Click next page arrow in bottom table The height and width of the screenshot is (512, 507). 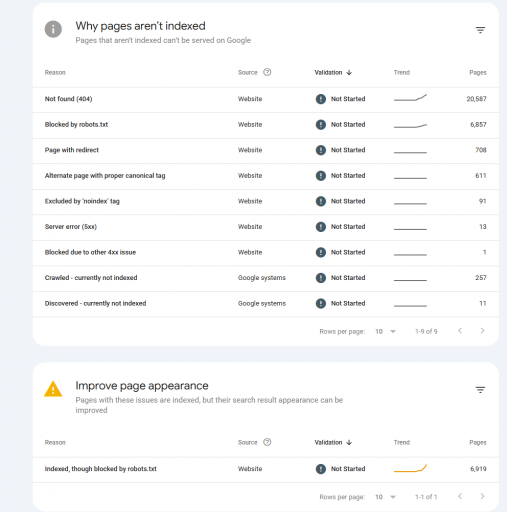(482, 496)
